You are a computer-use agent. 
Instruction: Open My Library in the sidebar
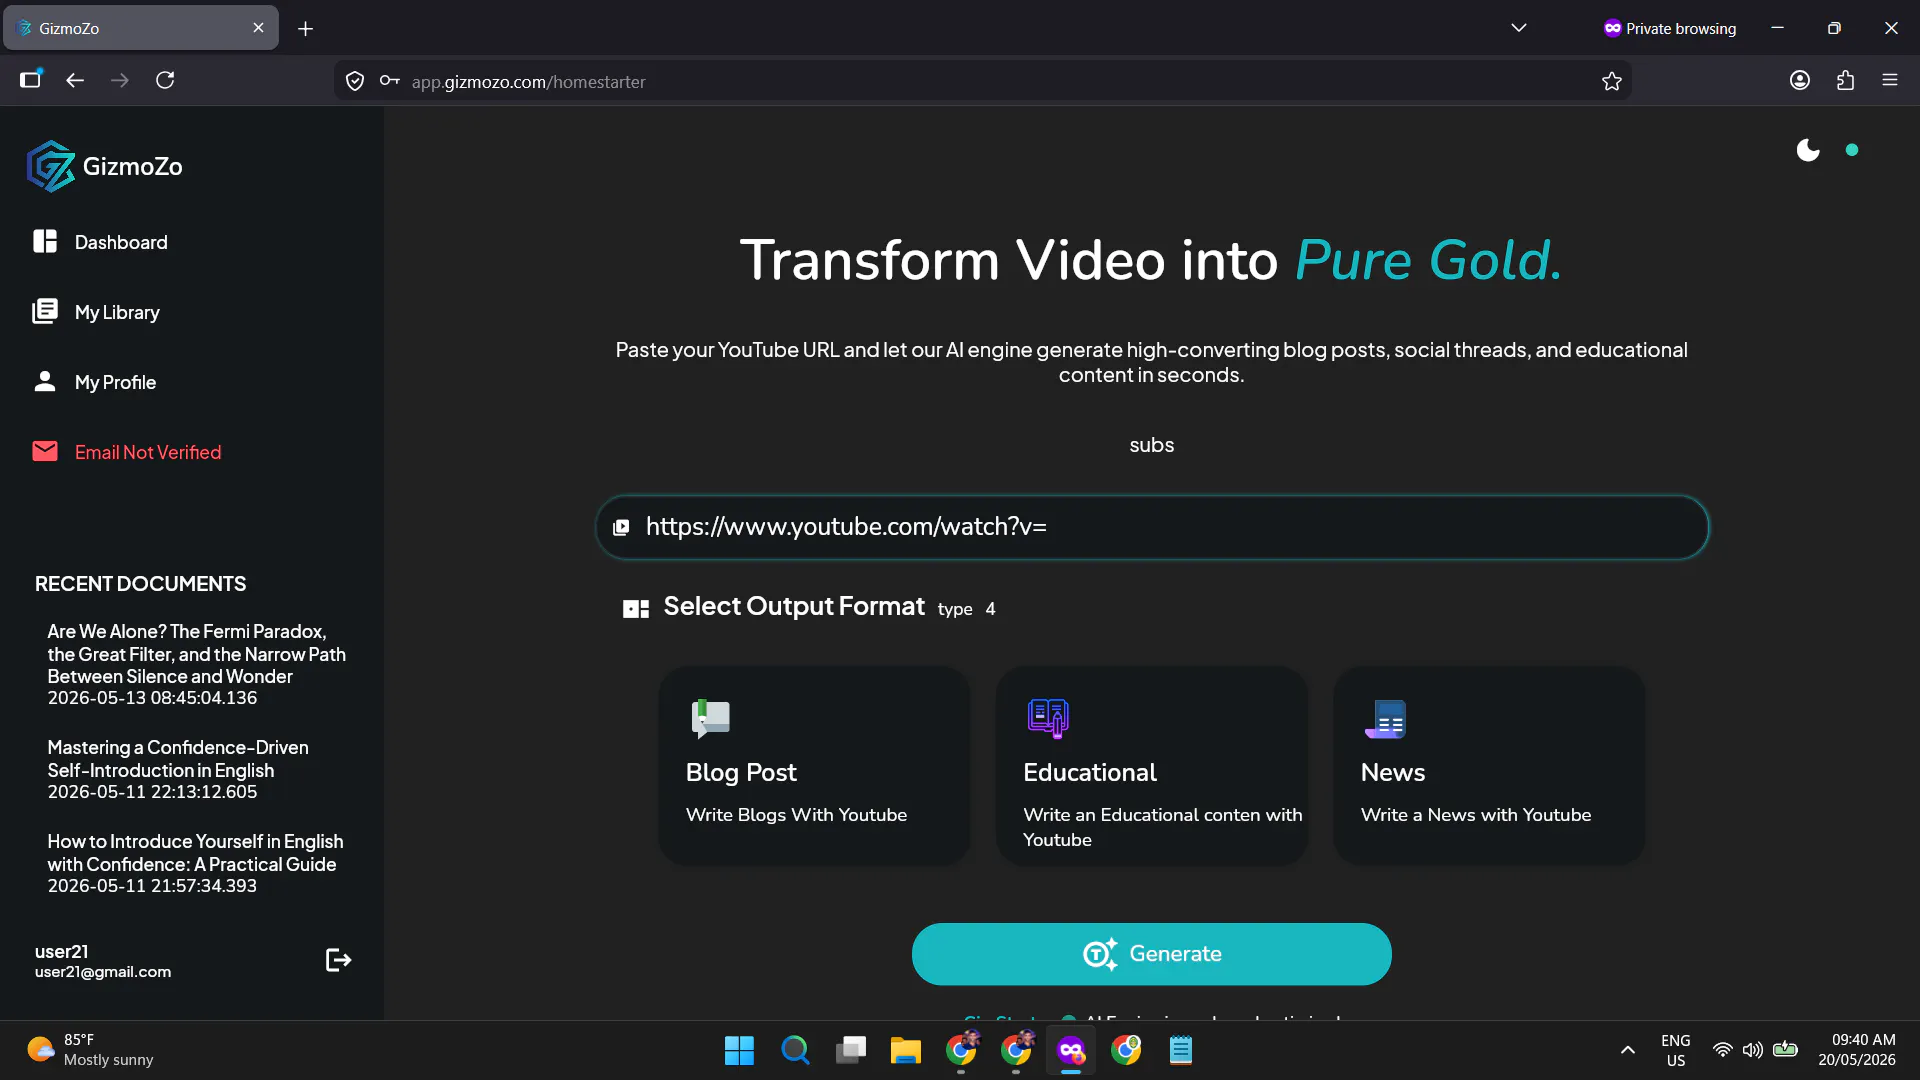tap(116, 312)
